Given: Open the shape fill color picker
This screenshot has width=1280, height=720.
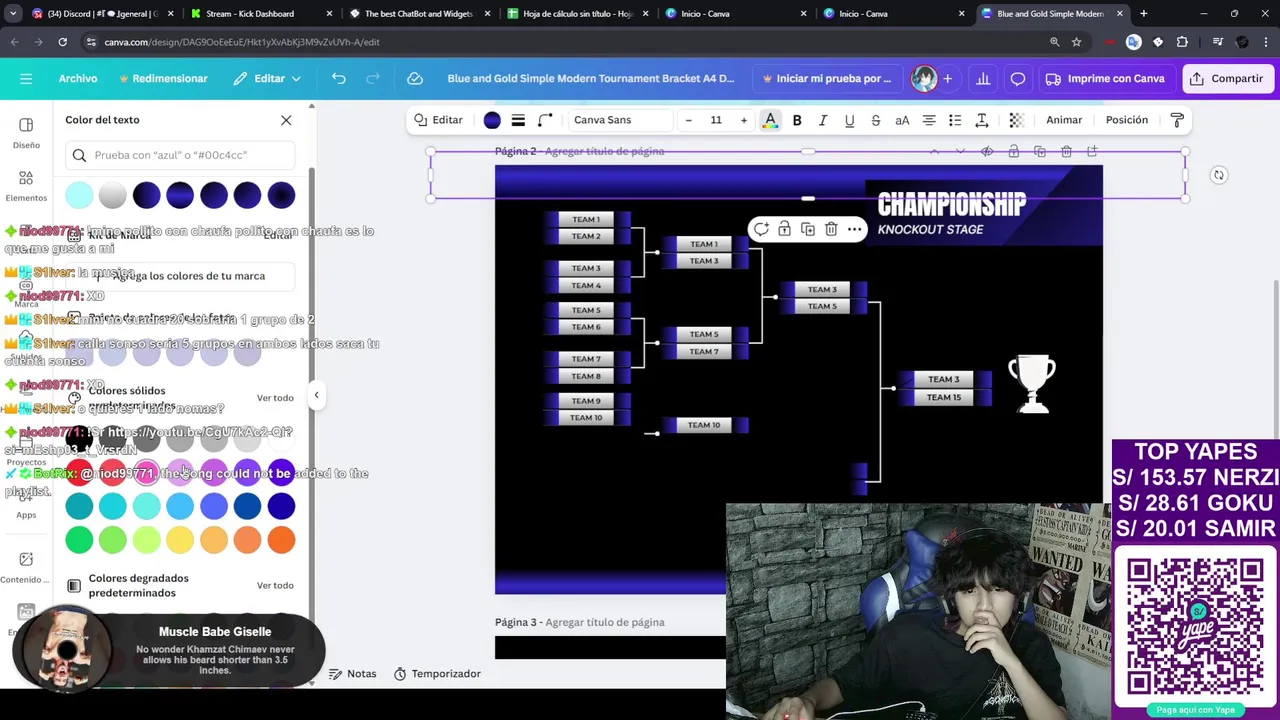Looking at the screenshot, I should point(492,120).
